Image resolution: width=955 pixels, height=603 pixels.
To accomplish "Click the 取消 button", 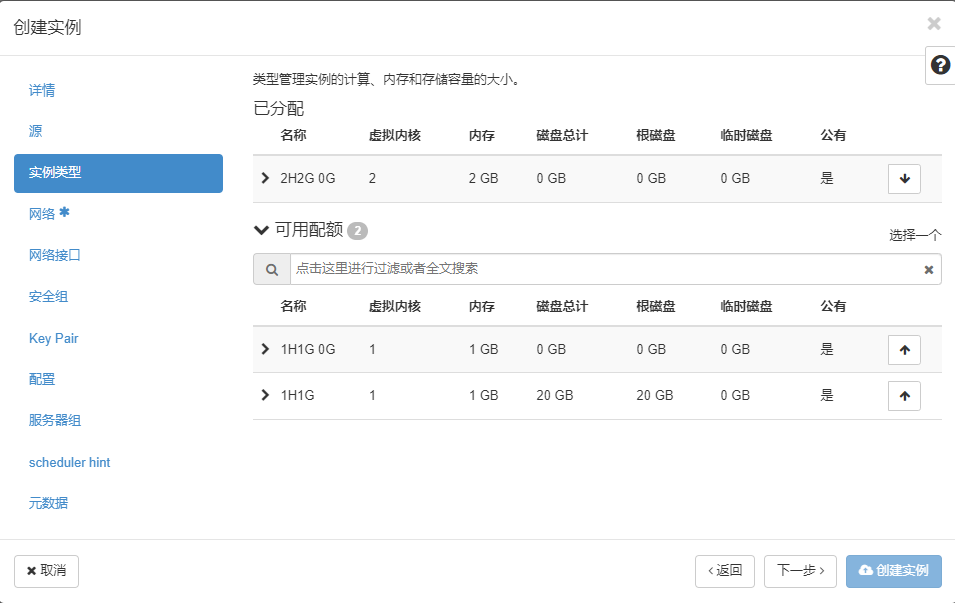I will (x=46, y=571).
